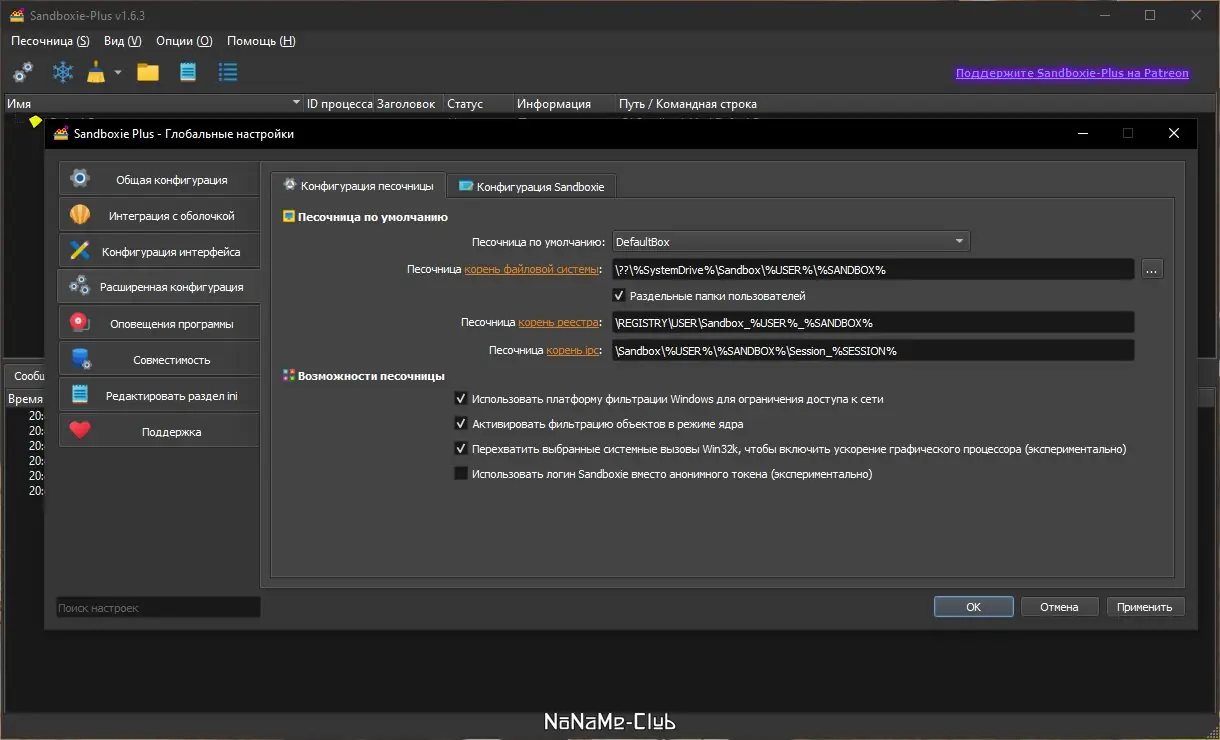Screen dimensions: 1220x740
Task: Switch to Конфигурация песочницы tab
Action: click(358, 185)
